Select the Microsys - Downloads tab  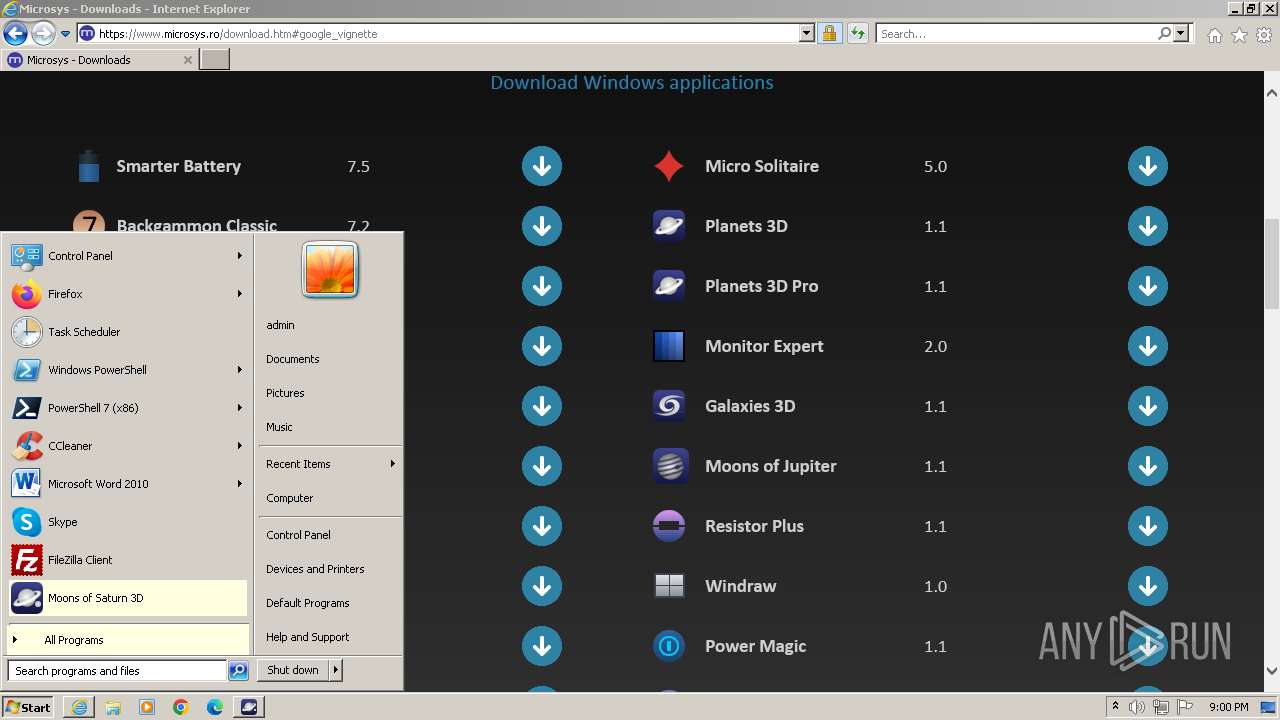tap(99, 60)
